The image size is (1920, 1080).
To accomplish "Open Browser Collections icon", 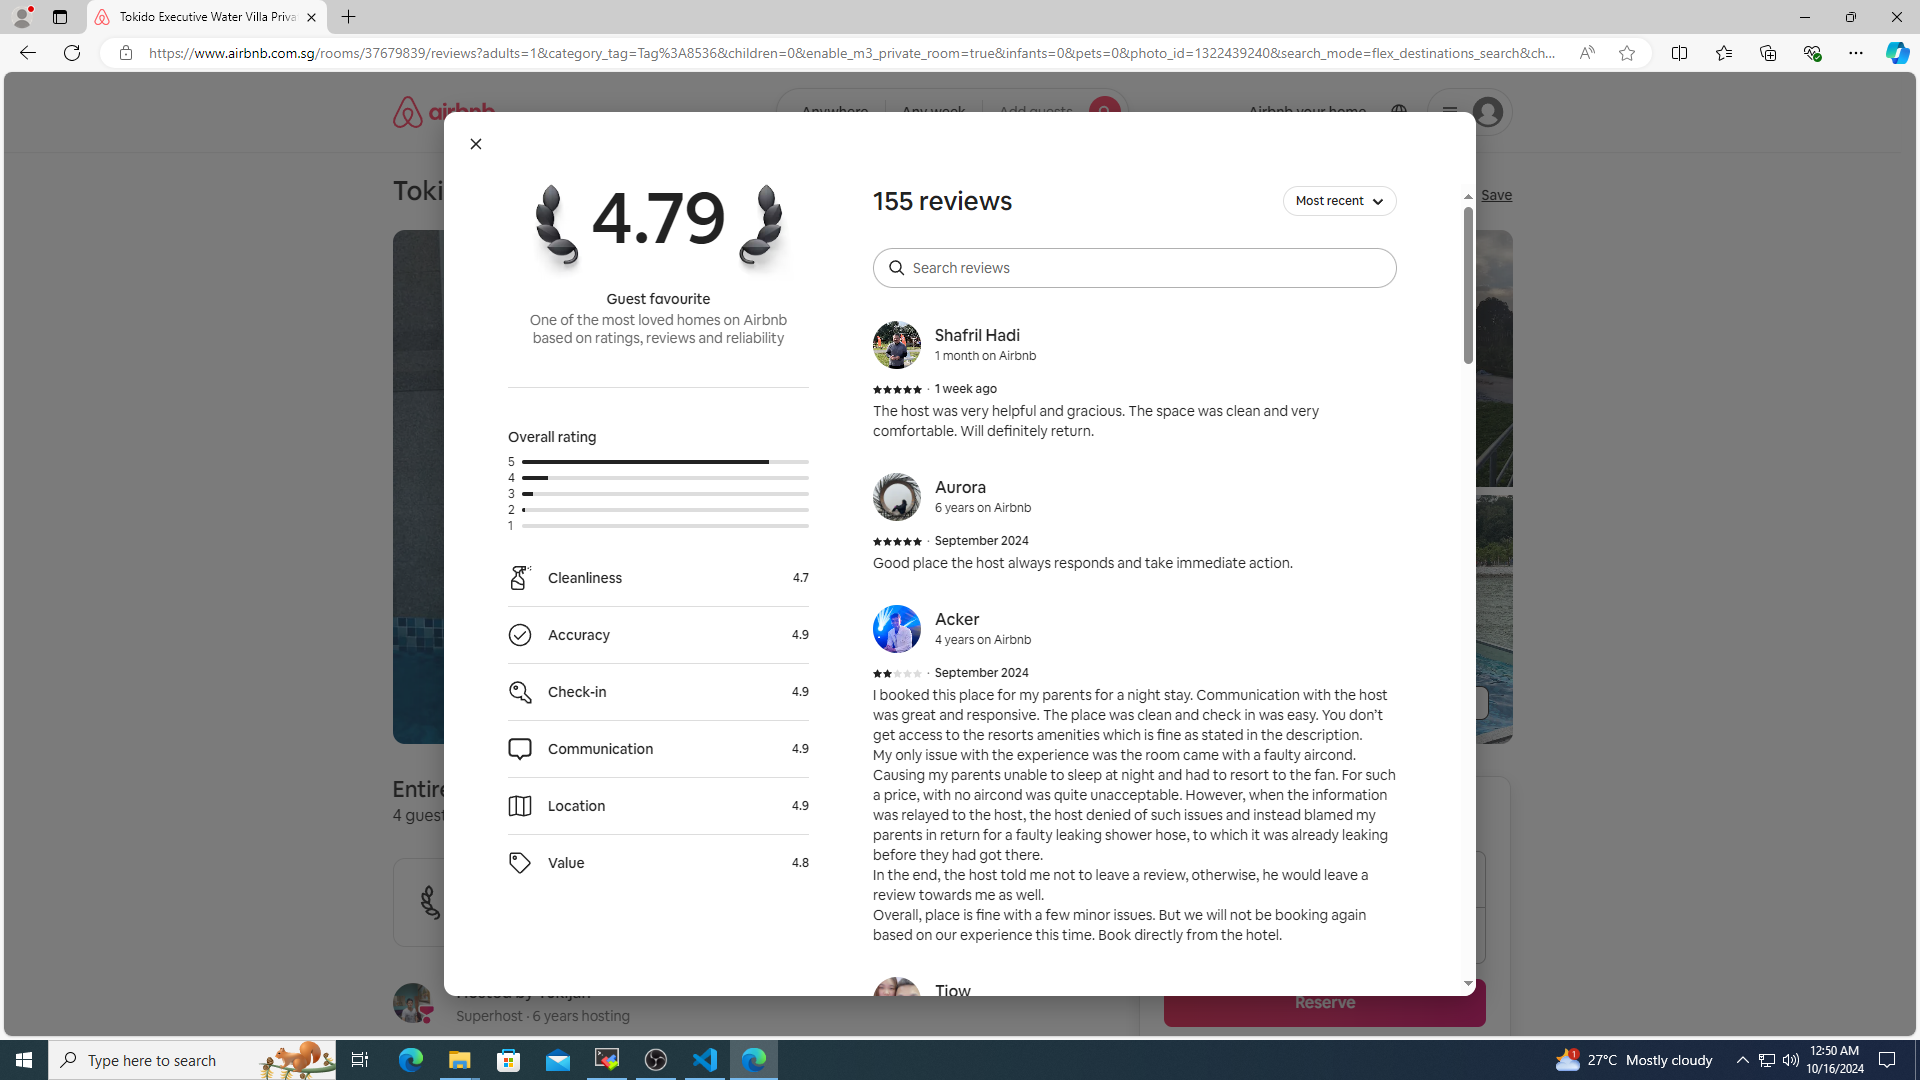I will point(1767,53).
